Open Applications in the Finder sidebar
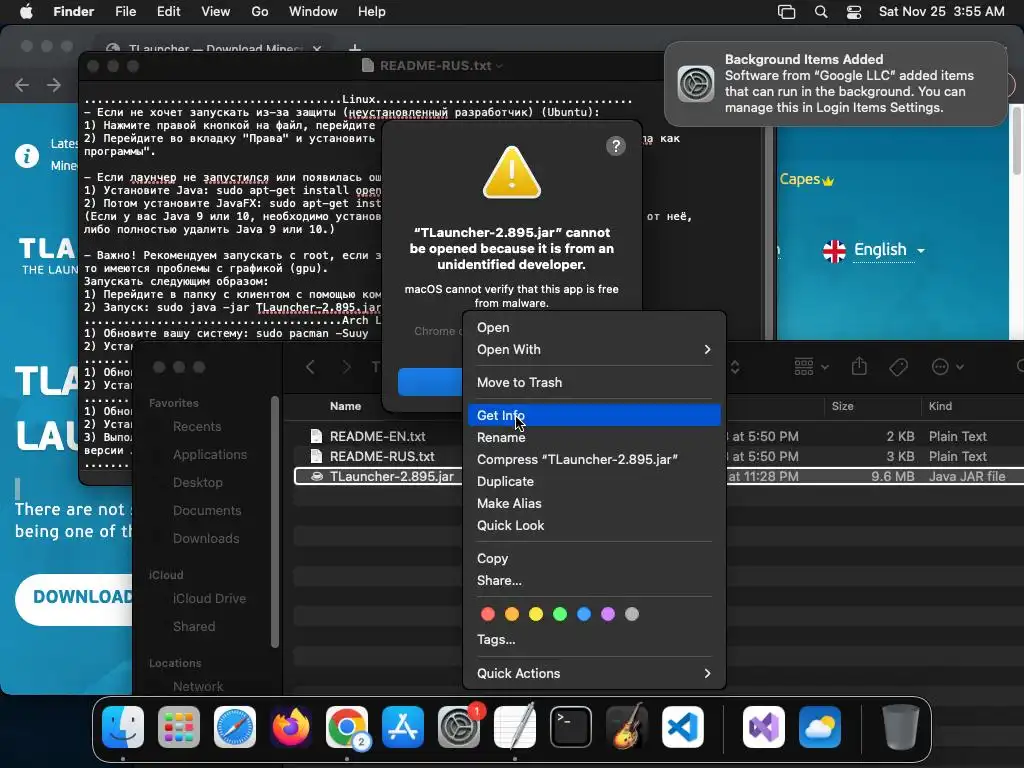 point(210,455)
